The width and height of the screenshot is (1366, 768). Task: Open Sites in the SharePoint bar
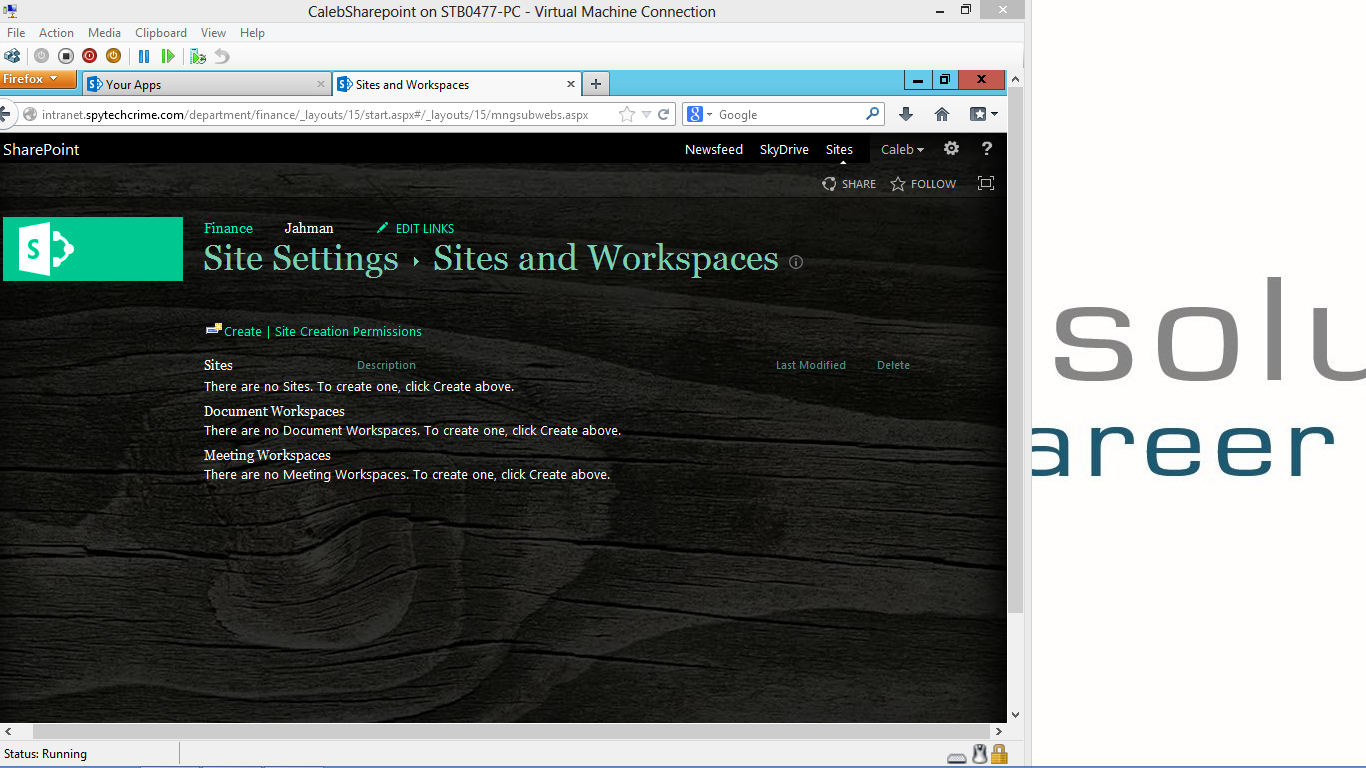click(839, 149)
